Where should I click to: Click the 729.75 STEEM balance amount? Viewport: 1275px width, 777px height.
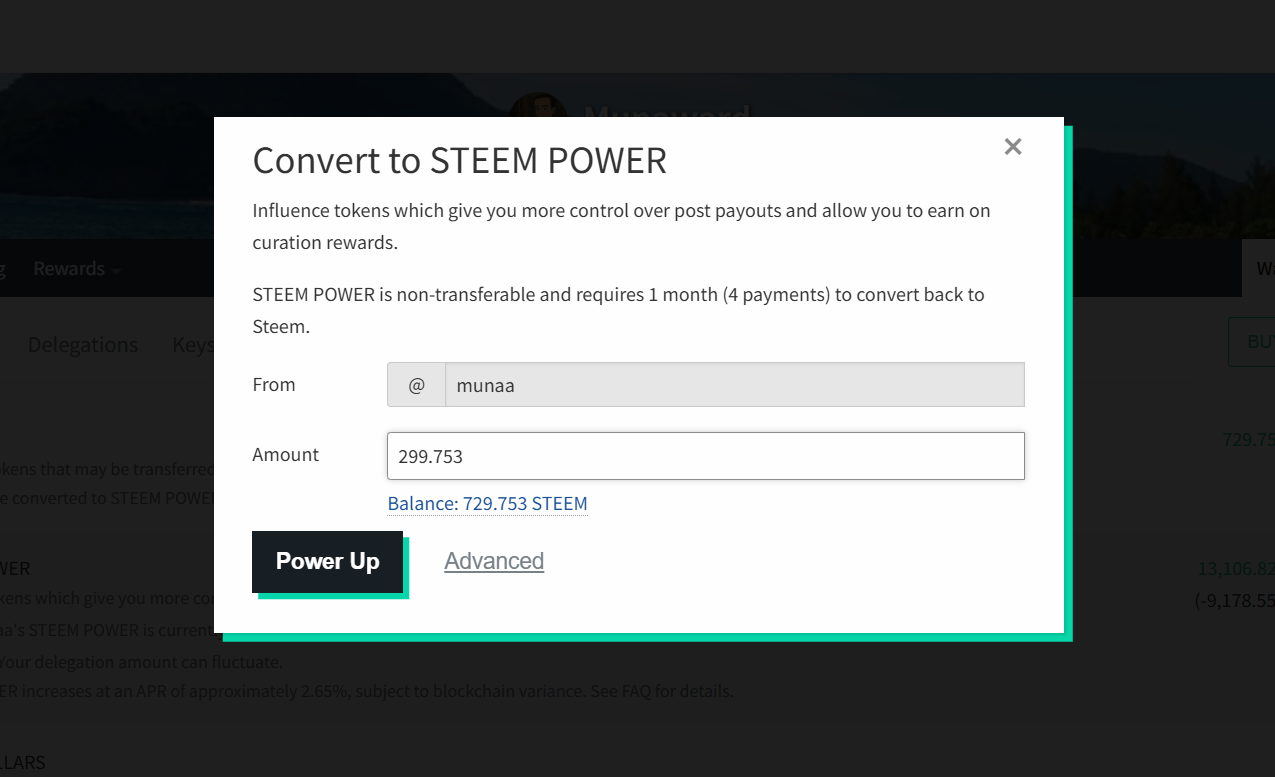click(x=1248, y=440)
